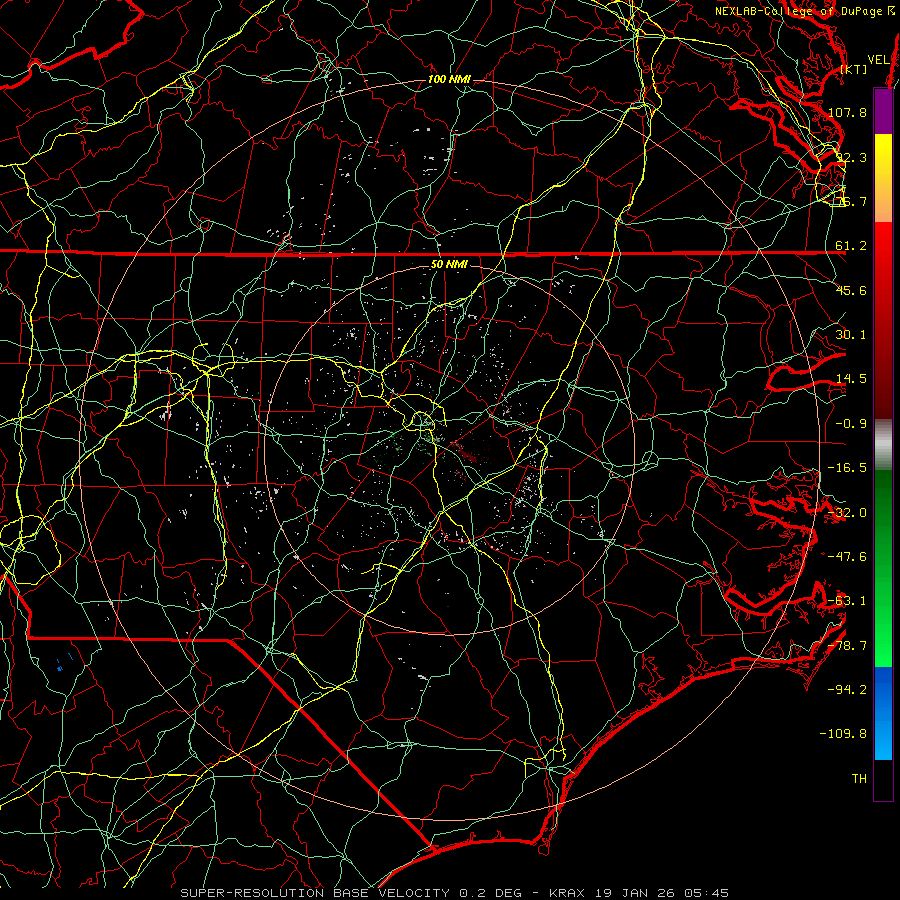
Task: Click the purple segment of the velocity color bar
Action: click(x=883, y=111)
